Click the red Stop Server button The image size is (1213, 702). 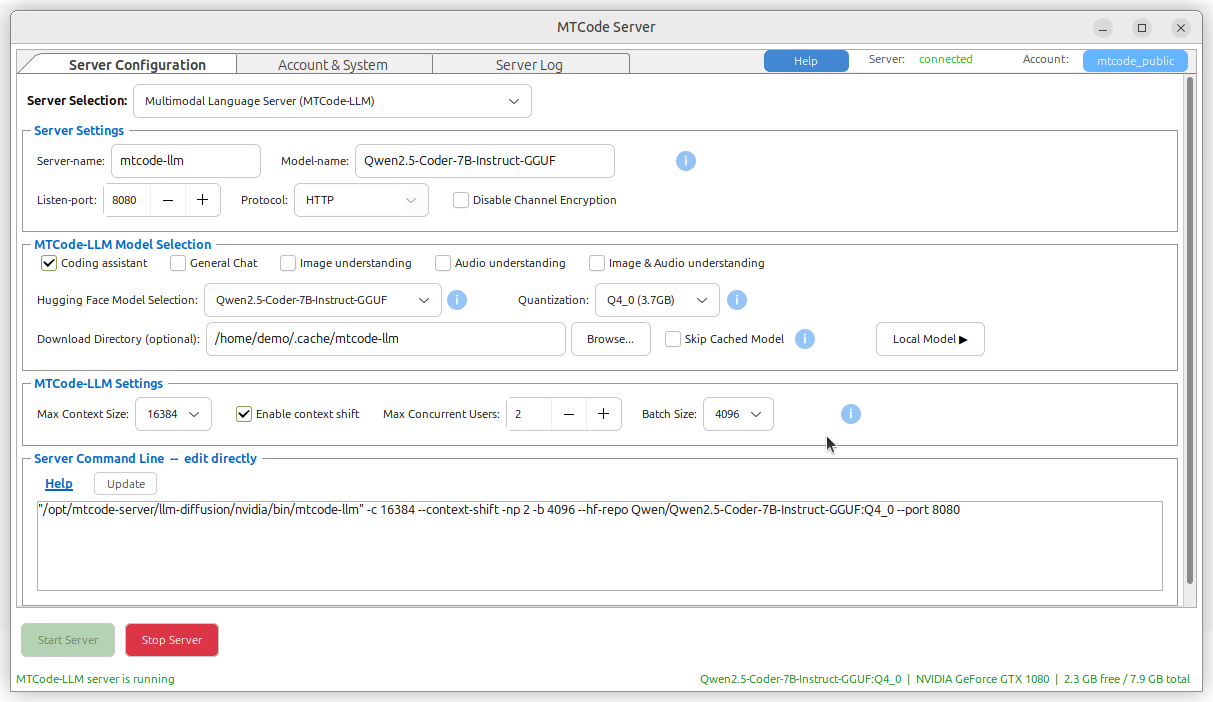pyautogui.click(x=172, y=640)
